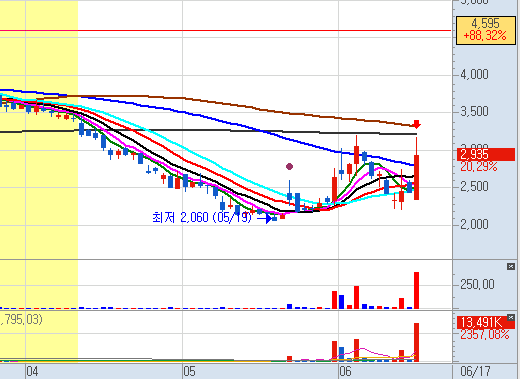Viewport: 520px width, 379px height.
Task: Click the purple dot marker on the chart
Action: tap(289, 166)
